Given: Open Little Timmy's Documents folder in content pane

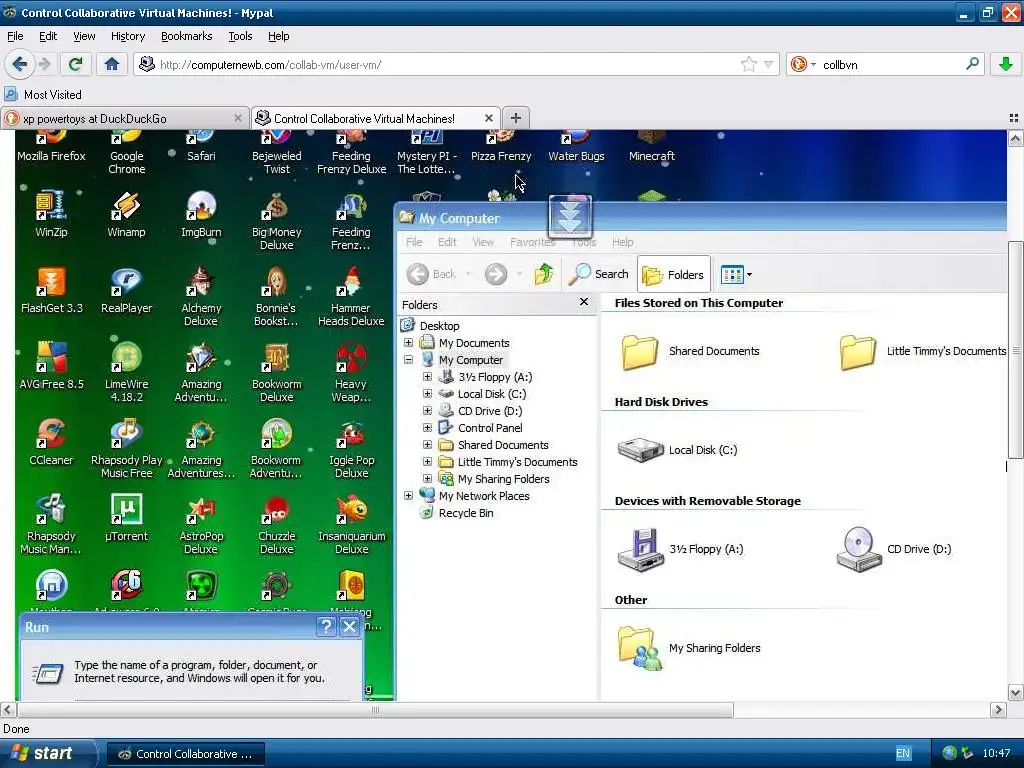Looking at the screenshot, I should tap(922, 351).
